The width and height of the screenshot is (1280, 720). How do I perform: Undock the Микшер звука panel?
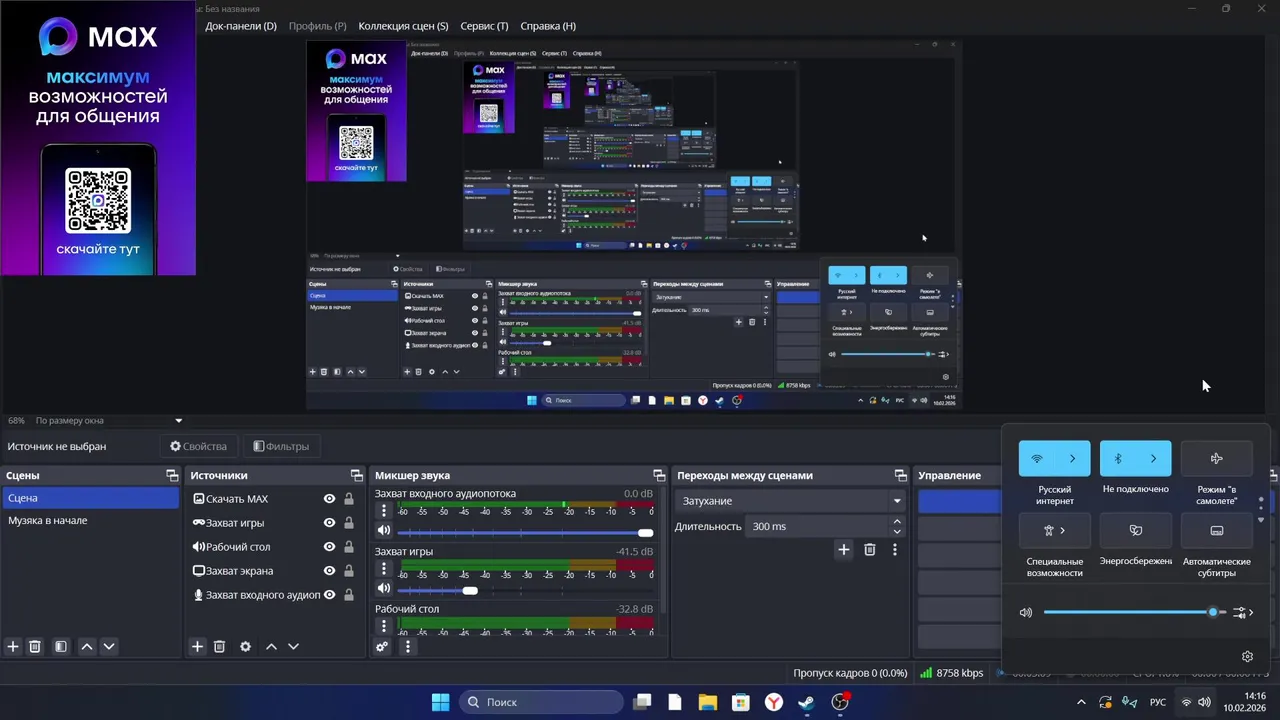[659, 475]
